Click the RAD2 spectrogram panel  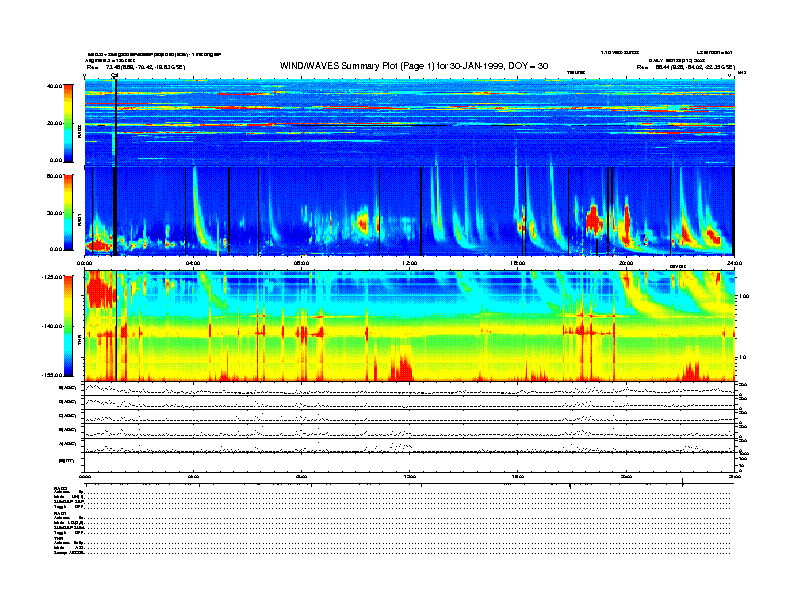pyautogui.click(x=410, y=123)
